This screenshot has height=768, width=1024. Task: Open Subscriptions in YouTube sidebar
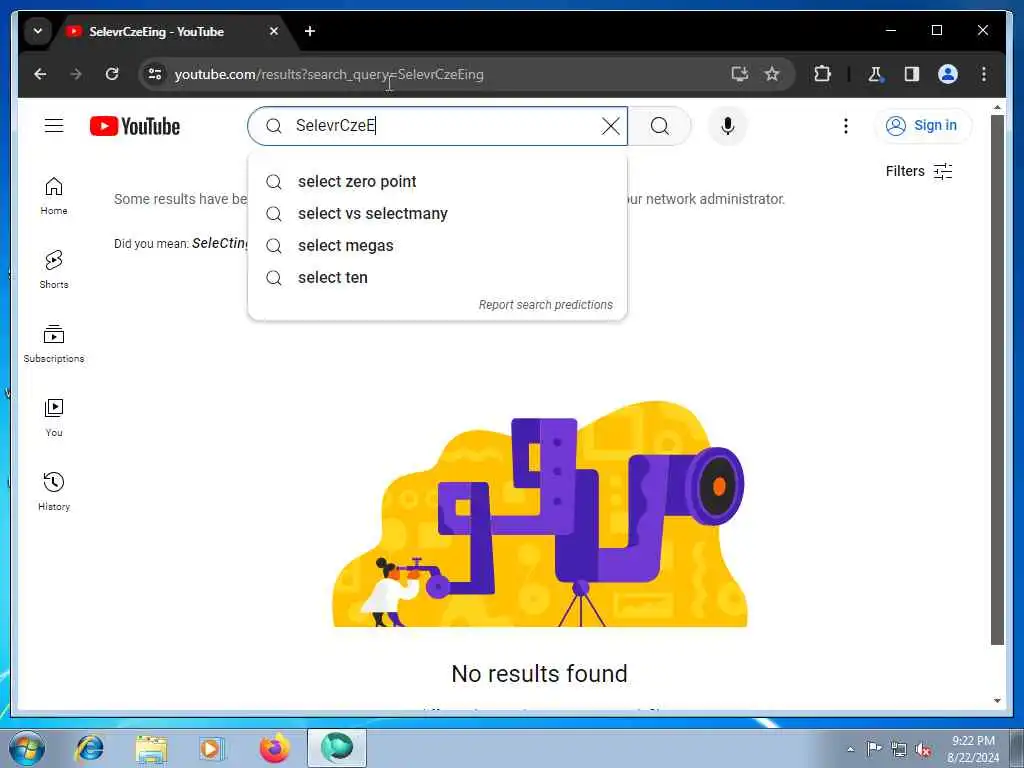tap(54, 344)
